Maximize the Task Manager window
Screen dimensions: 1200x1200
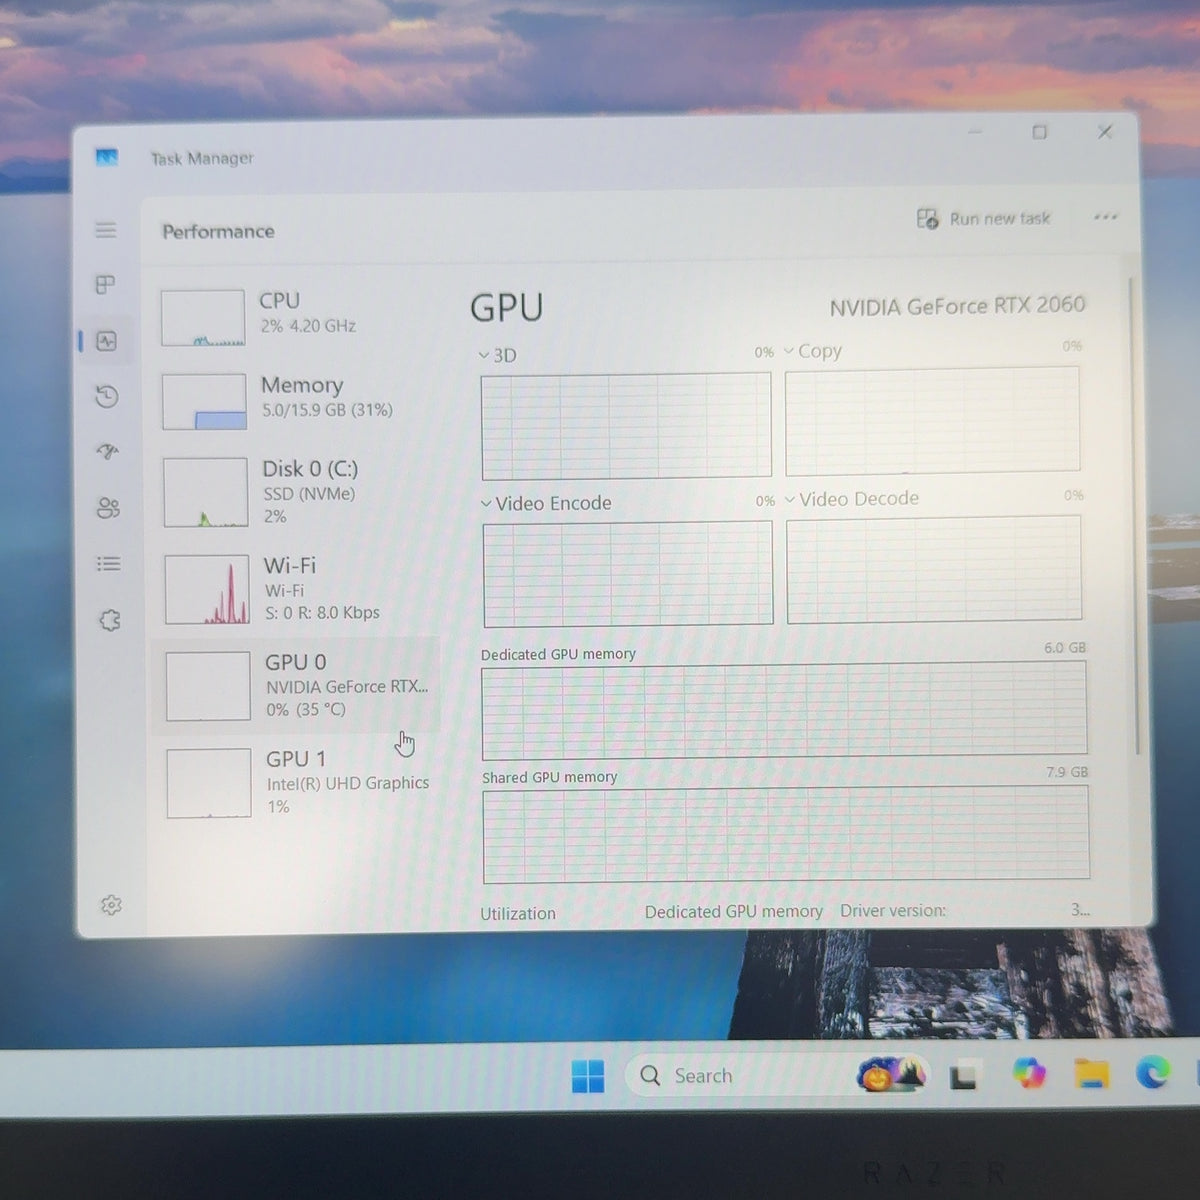(x=1040, y=132)
